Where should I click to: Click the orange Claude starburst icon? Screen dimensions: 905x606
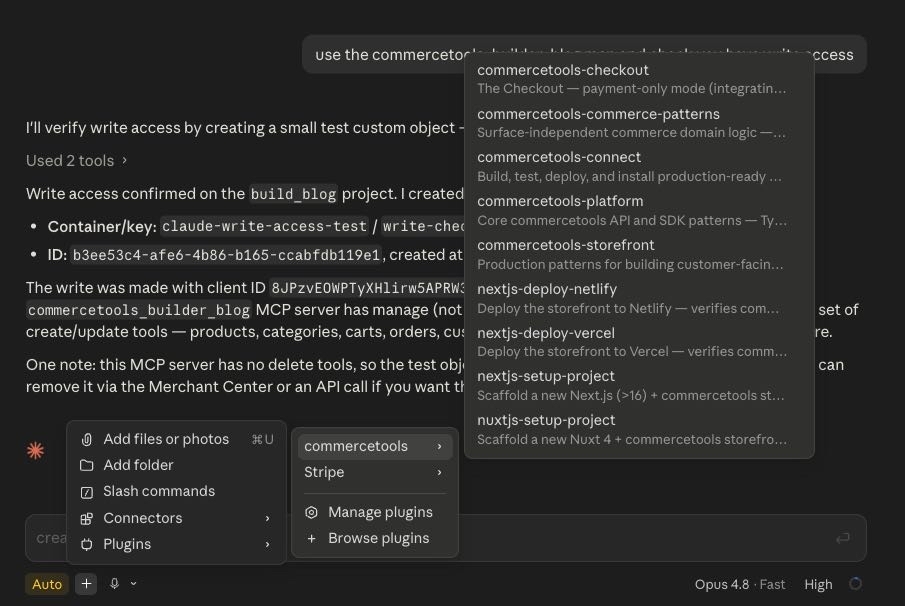(35, 450)
